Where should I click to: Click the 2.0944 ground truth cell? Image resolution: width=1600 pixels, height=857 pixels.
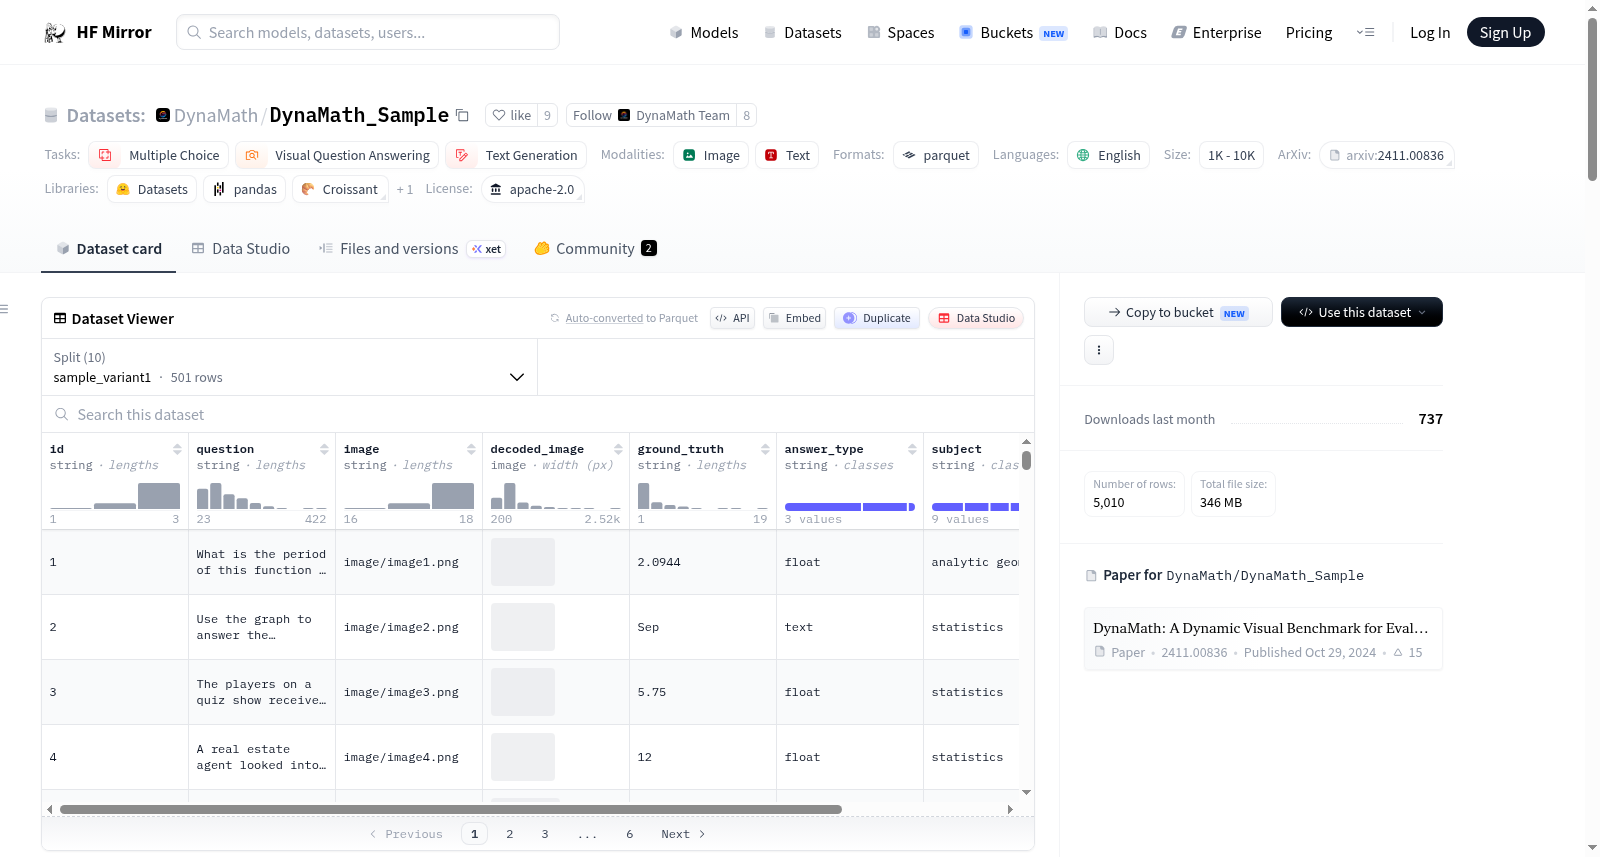pyautogui.click(x=703, y=562)
